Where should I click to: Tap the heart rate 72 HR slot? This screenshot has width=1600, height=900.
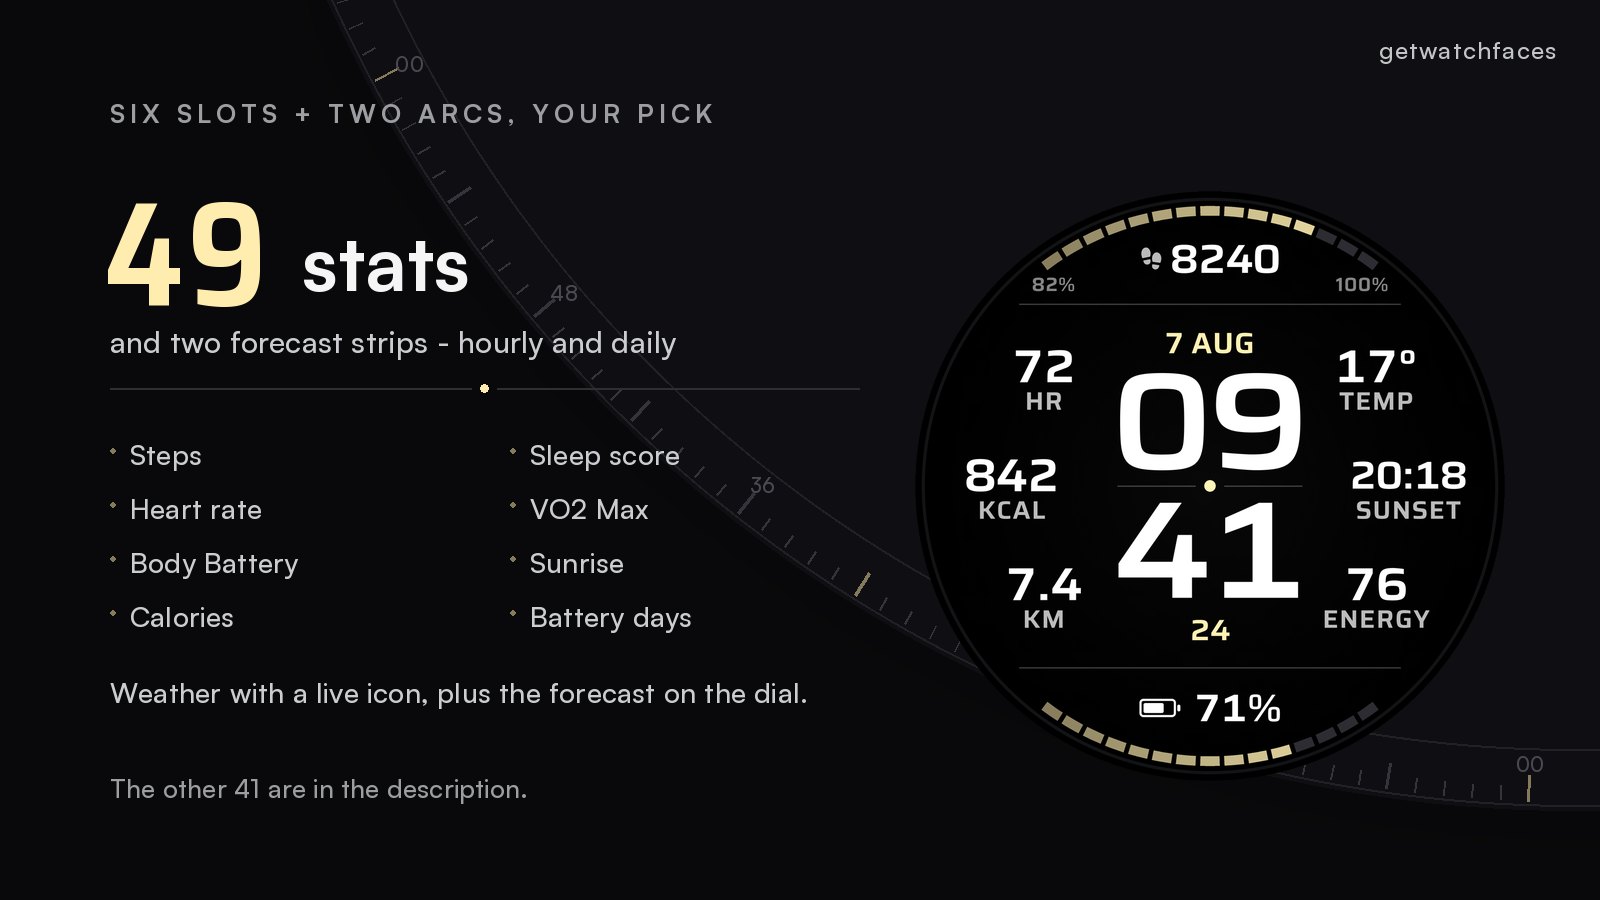(1044, 380)
